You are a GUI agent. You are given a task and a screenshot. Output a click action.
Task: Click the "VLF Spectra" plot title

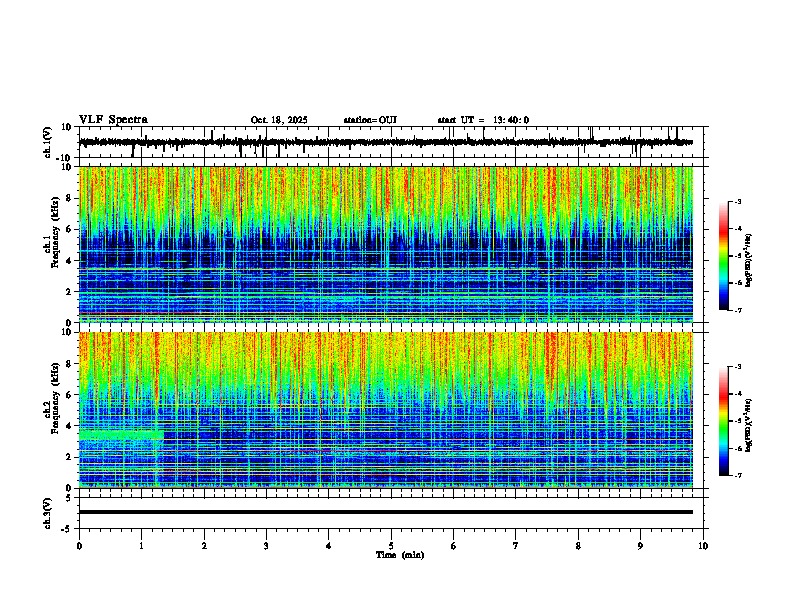click(x=113, y=120)
